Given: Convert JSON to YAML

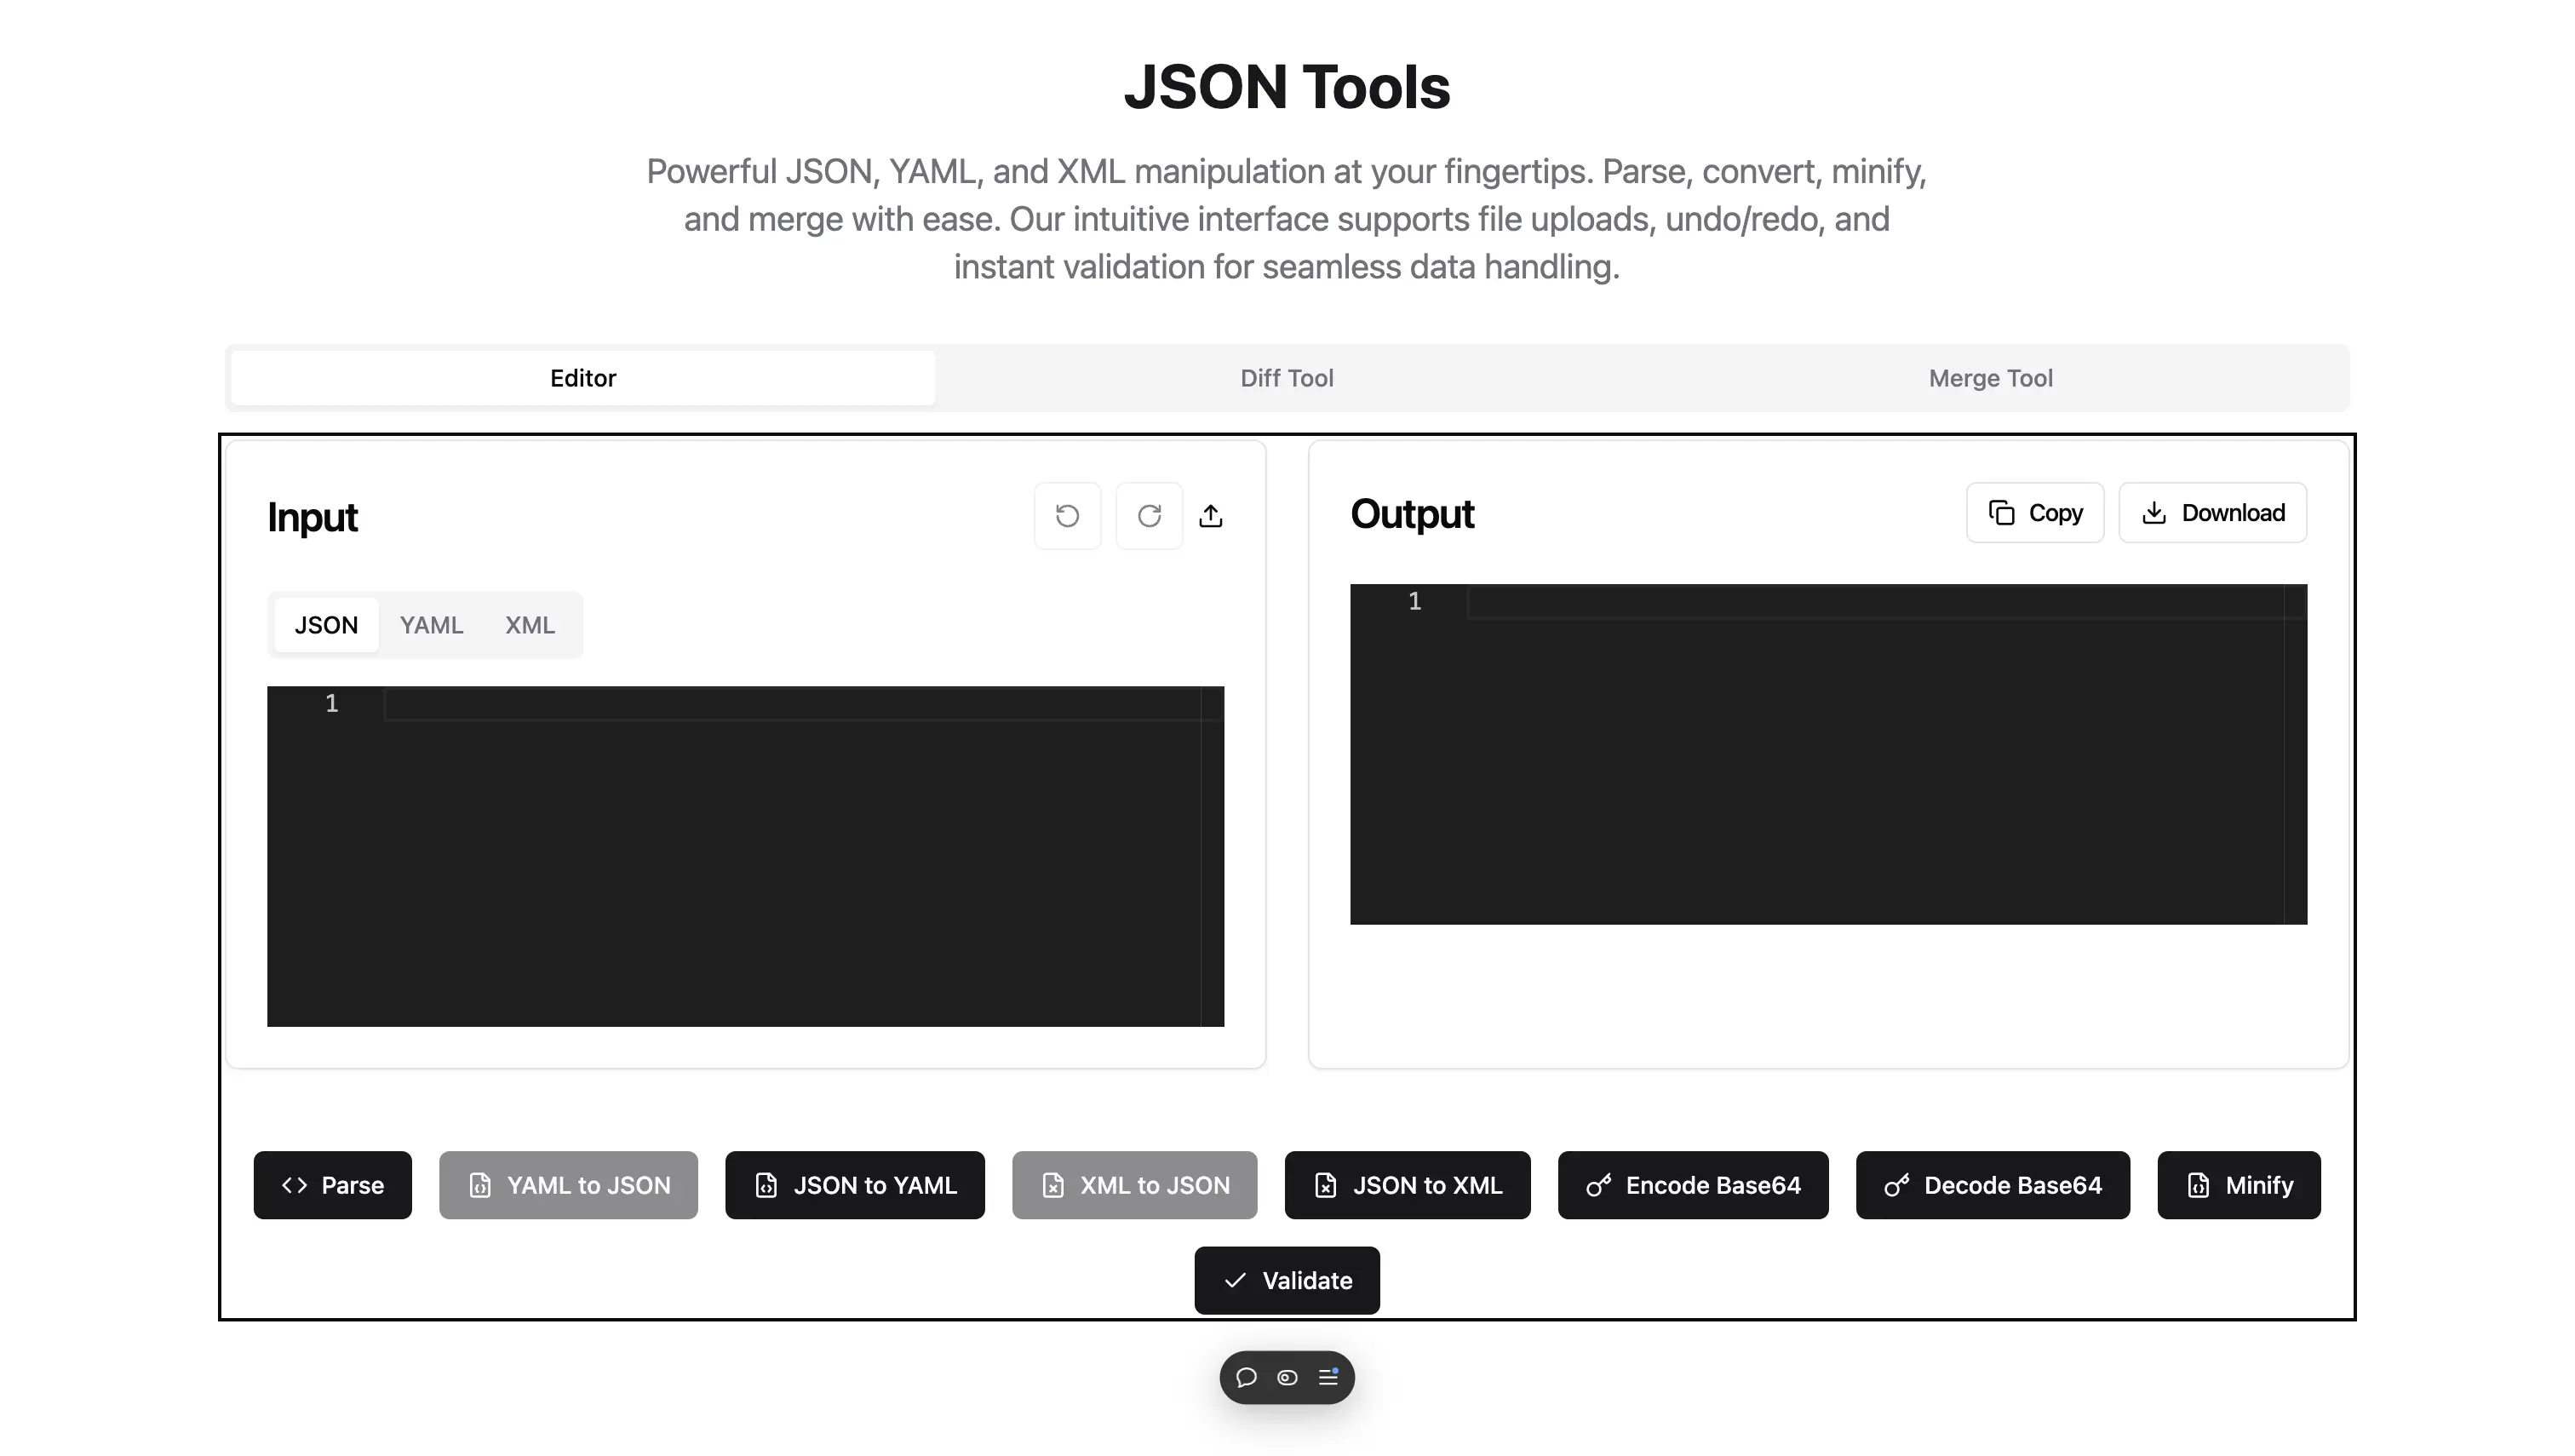Looking at the screenshot, I should [855, 1185].
